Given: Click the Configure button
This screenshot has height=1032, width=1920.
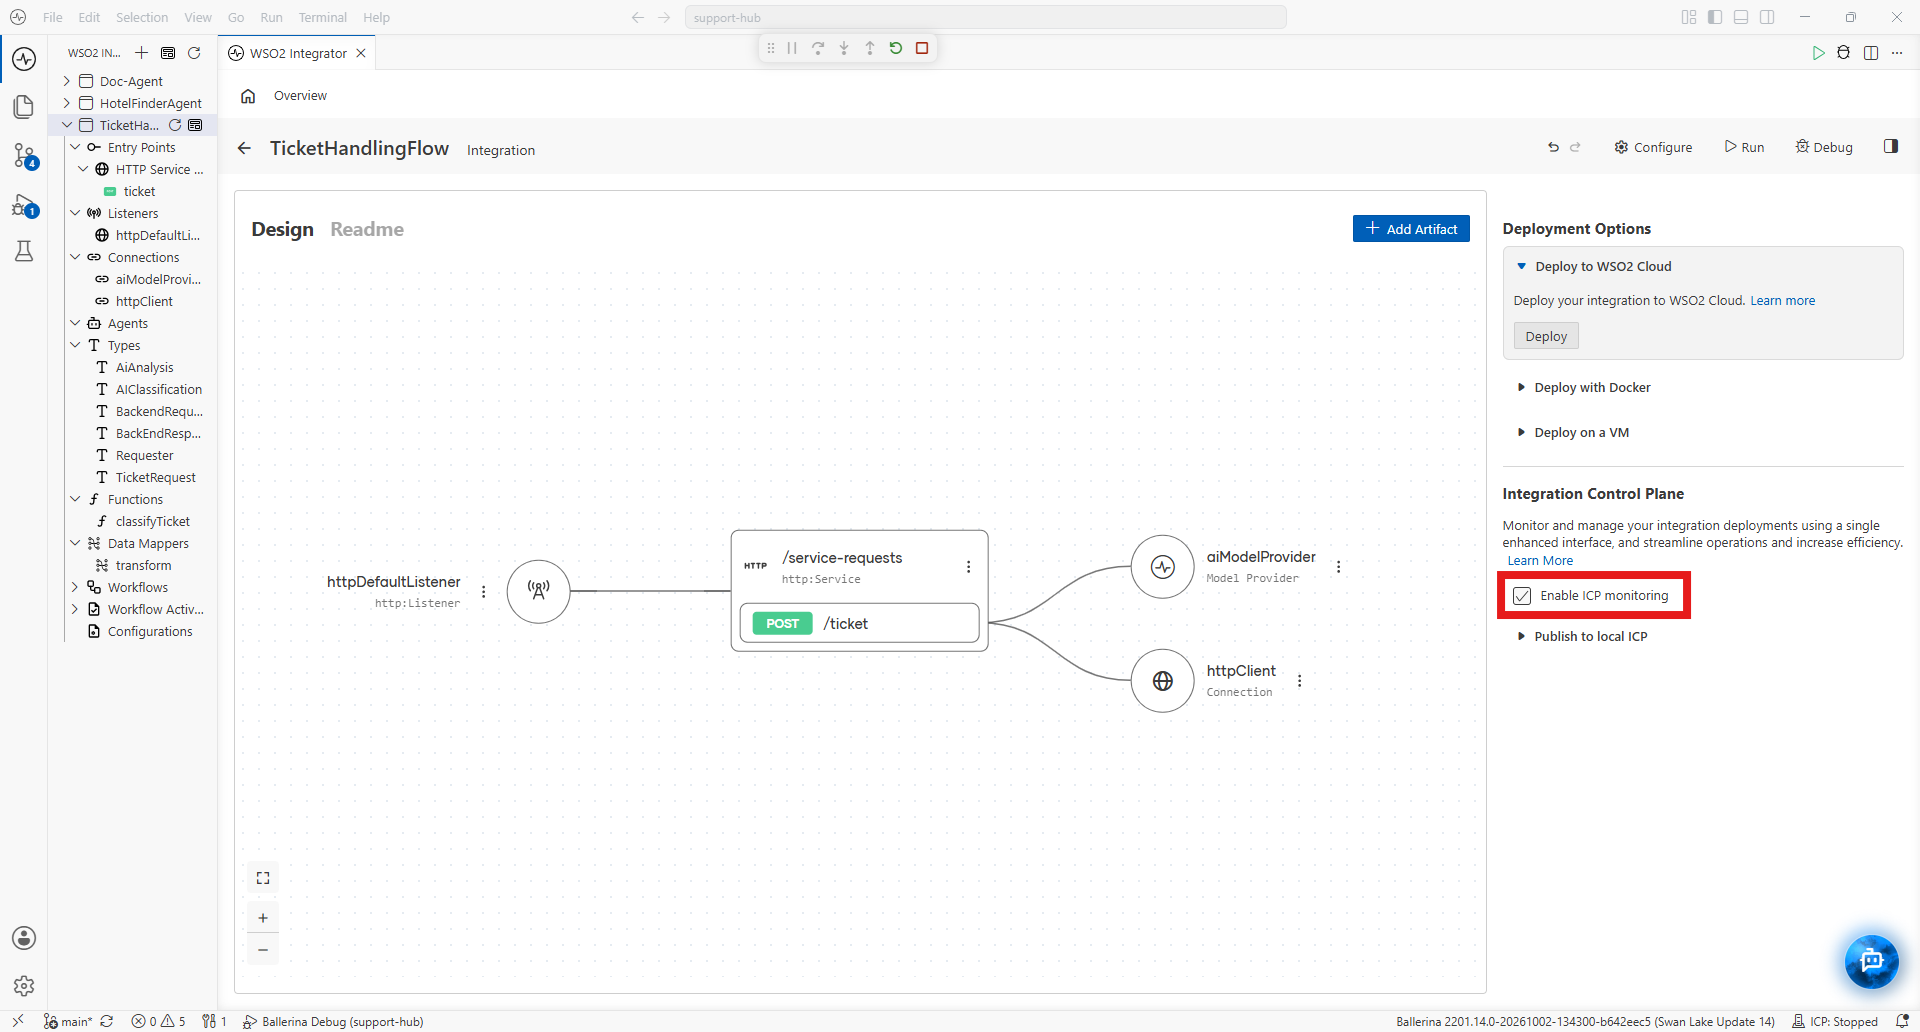Looking at the screenshot, I should point(1653,147).
